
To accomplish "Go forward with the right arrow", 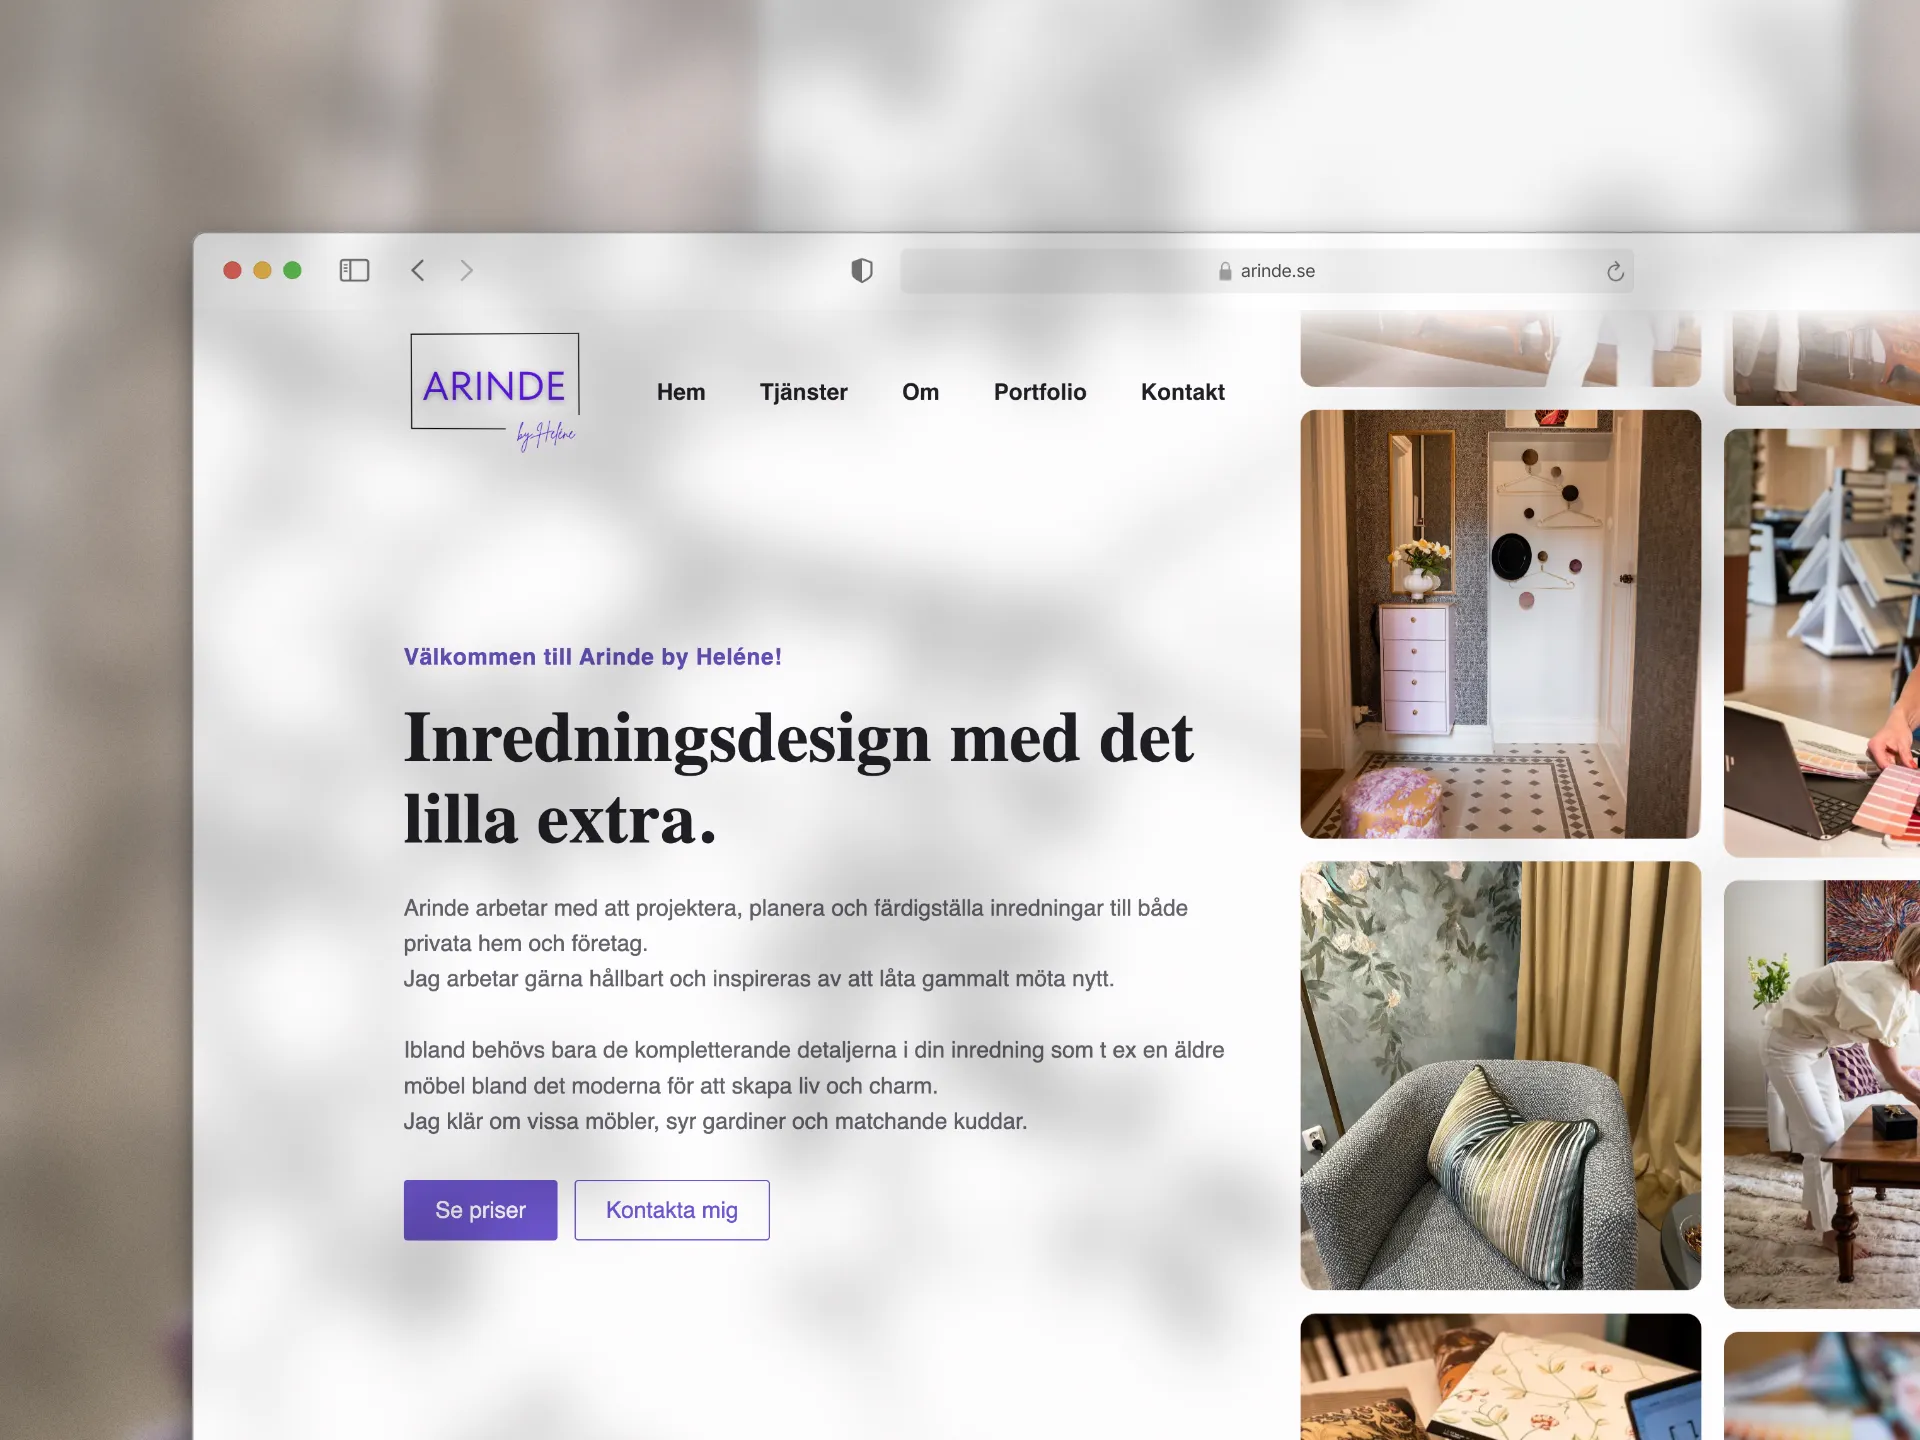I will 466,270.
